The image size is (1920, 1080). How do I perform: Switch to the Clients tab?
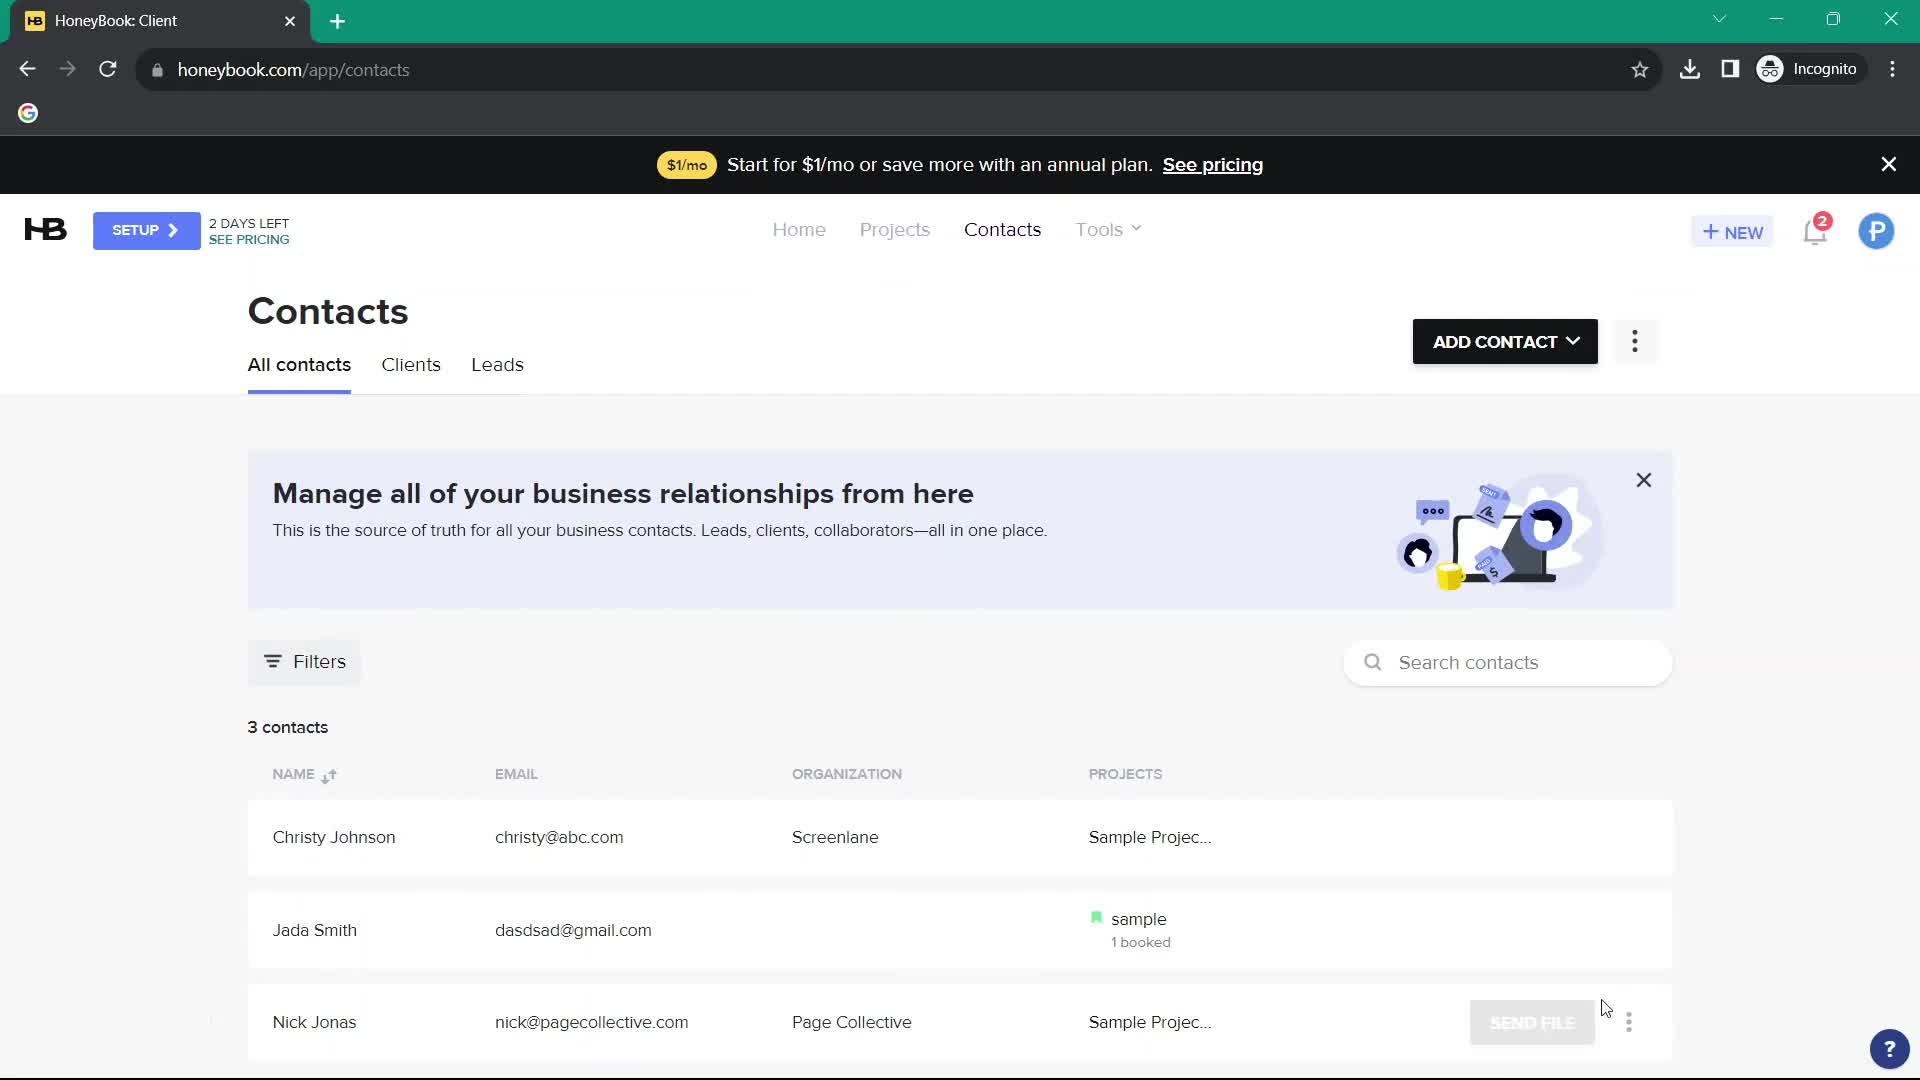click(411, 364)
